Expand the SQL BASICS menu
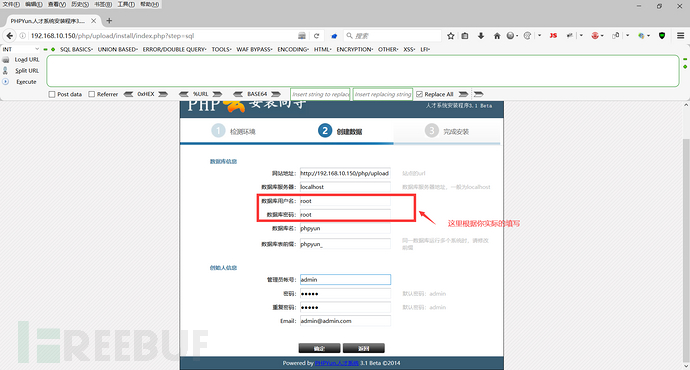690x370 pixels. 76,49
